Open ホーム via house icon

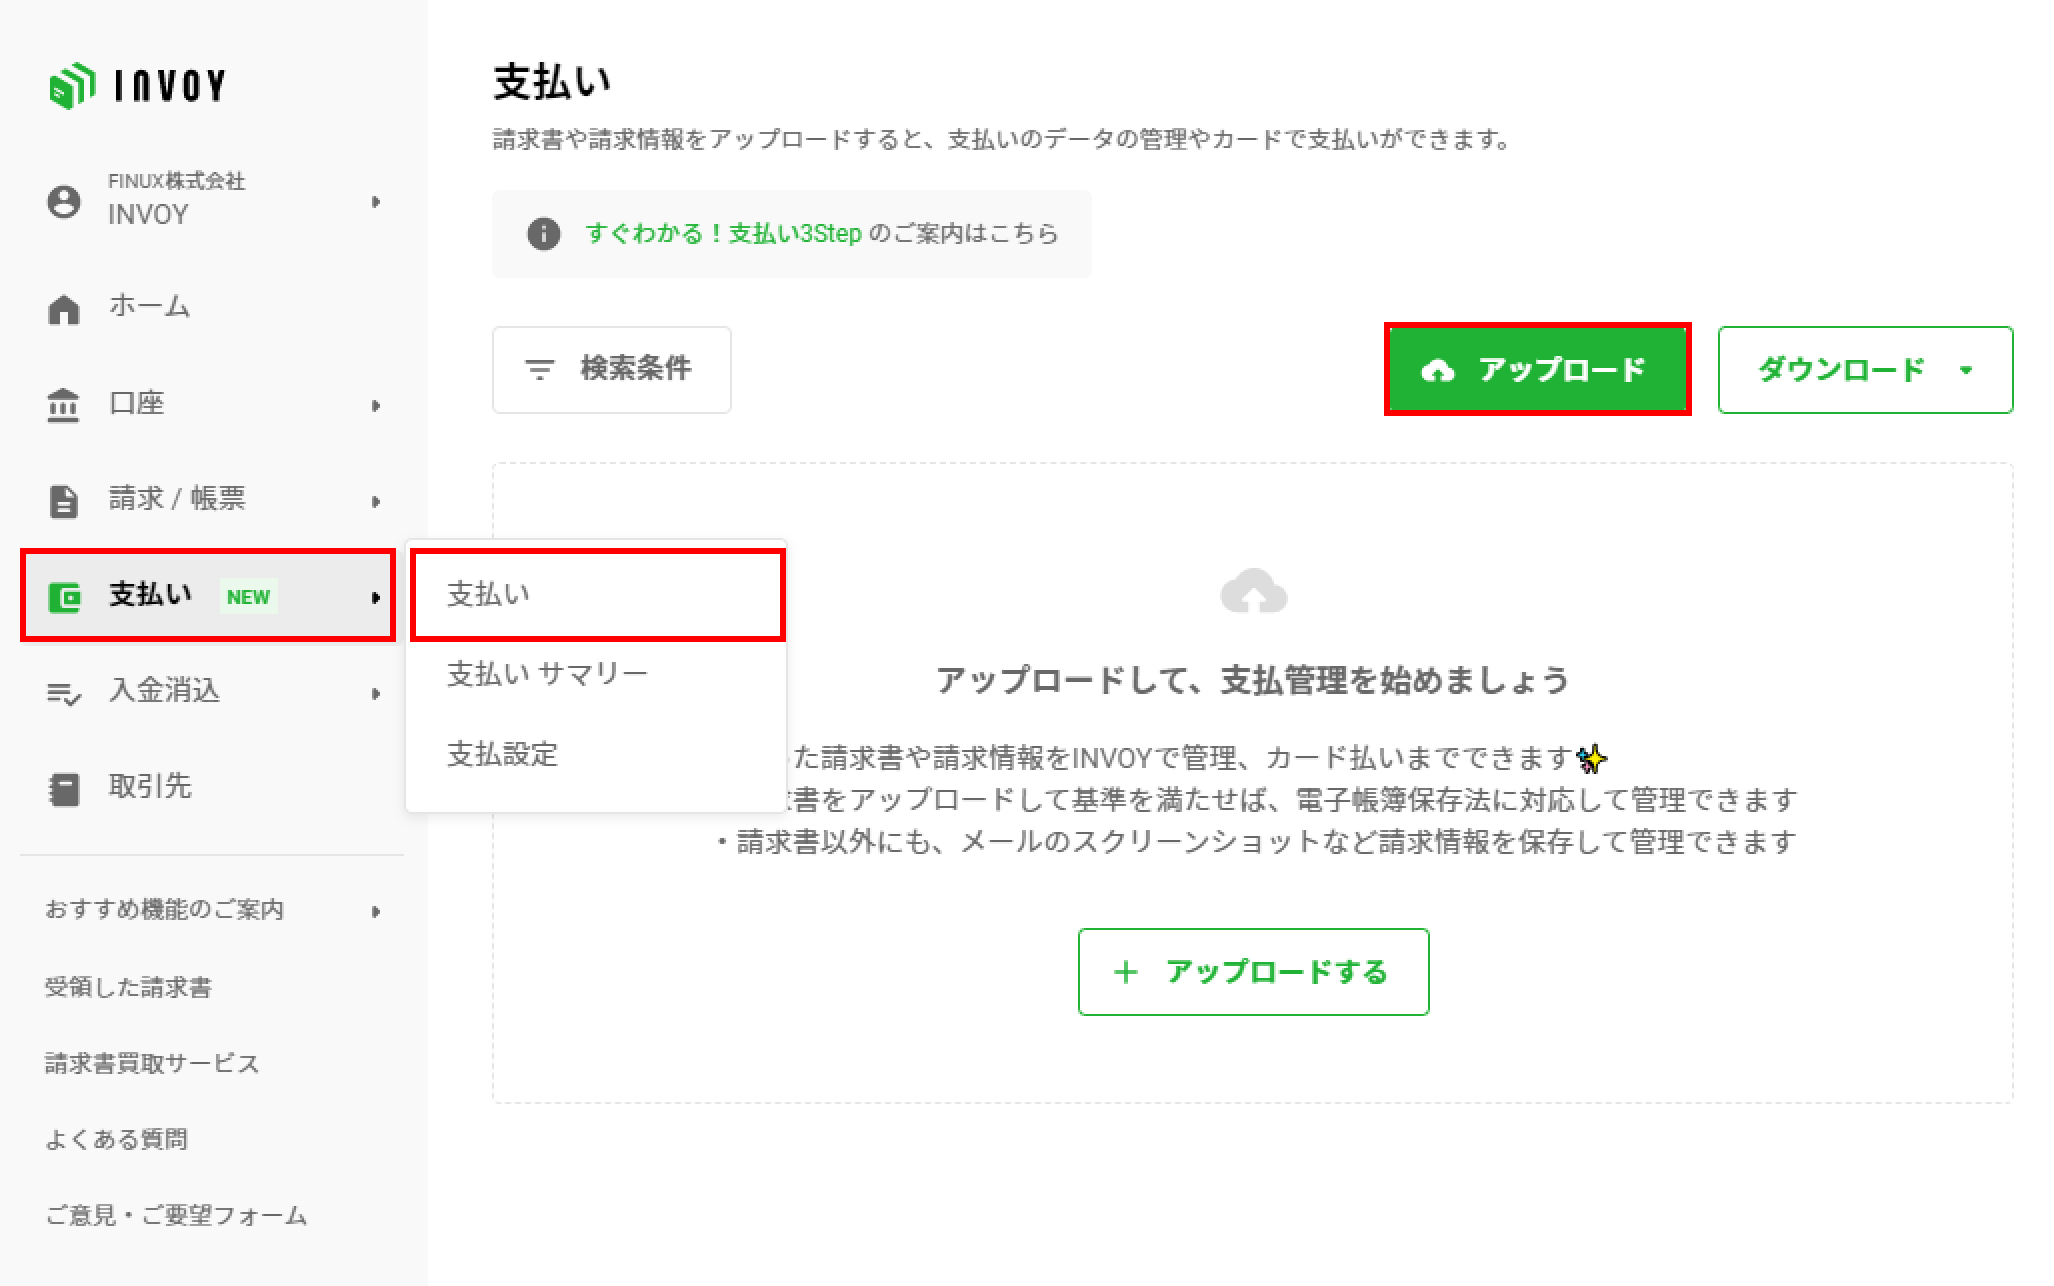(64, 309)
